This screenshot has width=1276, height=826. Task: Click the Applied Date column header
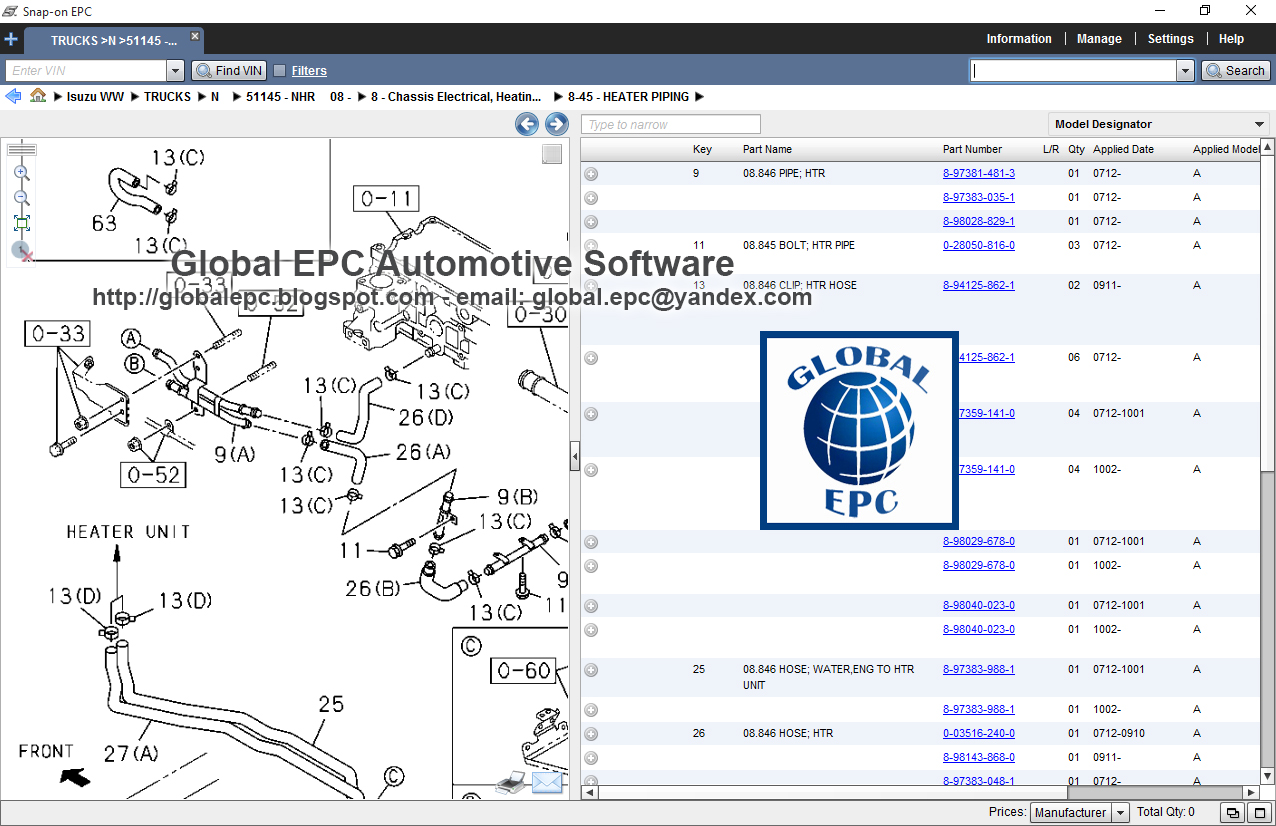1123,149
